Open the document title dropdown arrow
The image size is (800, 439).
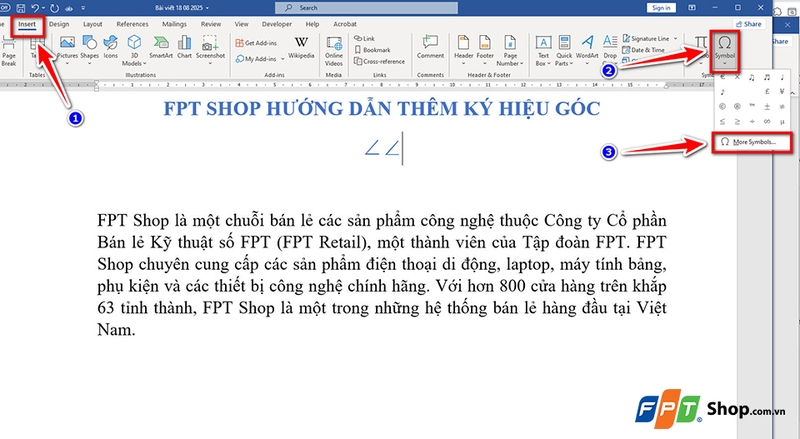point(208,8)
